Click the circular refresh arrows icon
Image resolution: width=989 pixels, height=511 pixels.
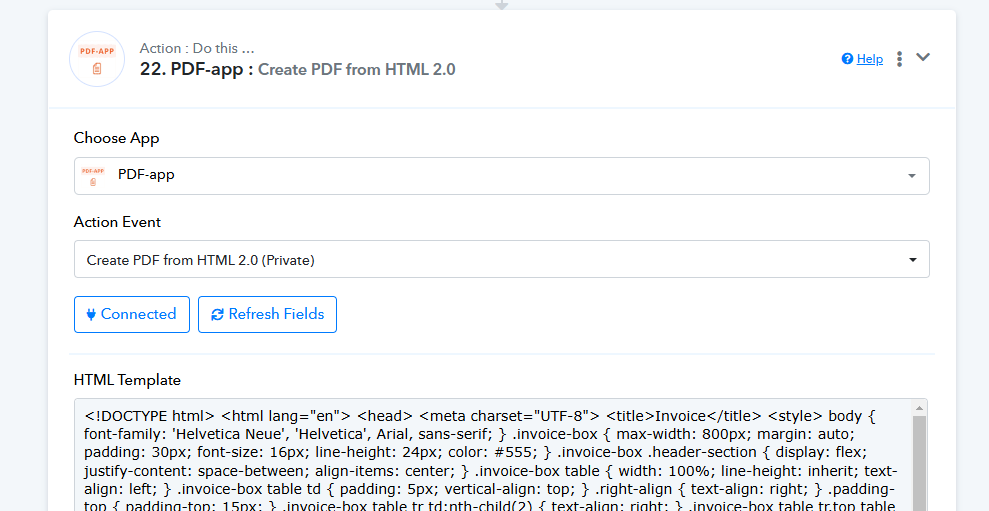(218, 314)
